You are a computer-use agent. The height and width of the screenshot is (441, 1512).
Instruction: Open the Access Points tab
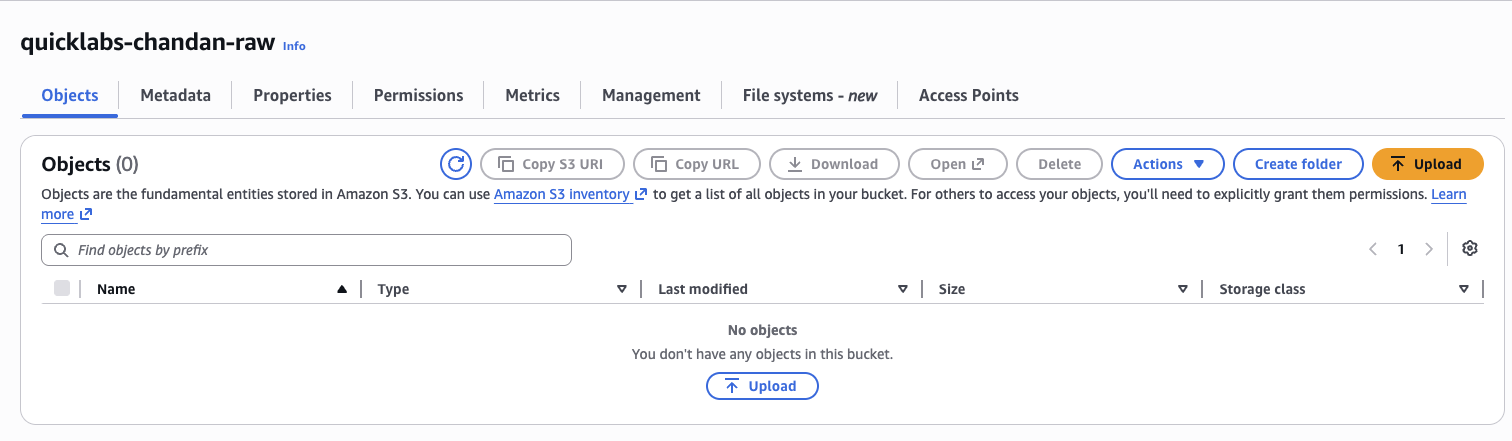pos(969,96)
